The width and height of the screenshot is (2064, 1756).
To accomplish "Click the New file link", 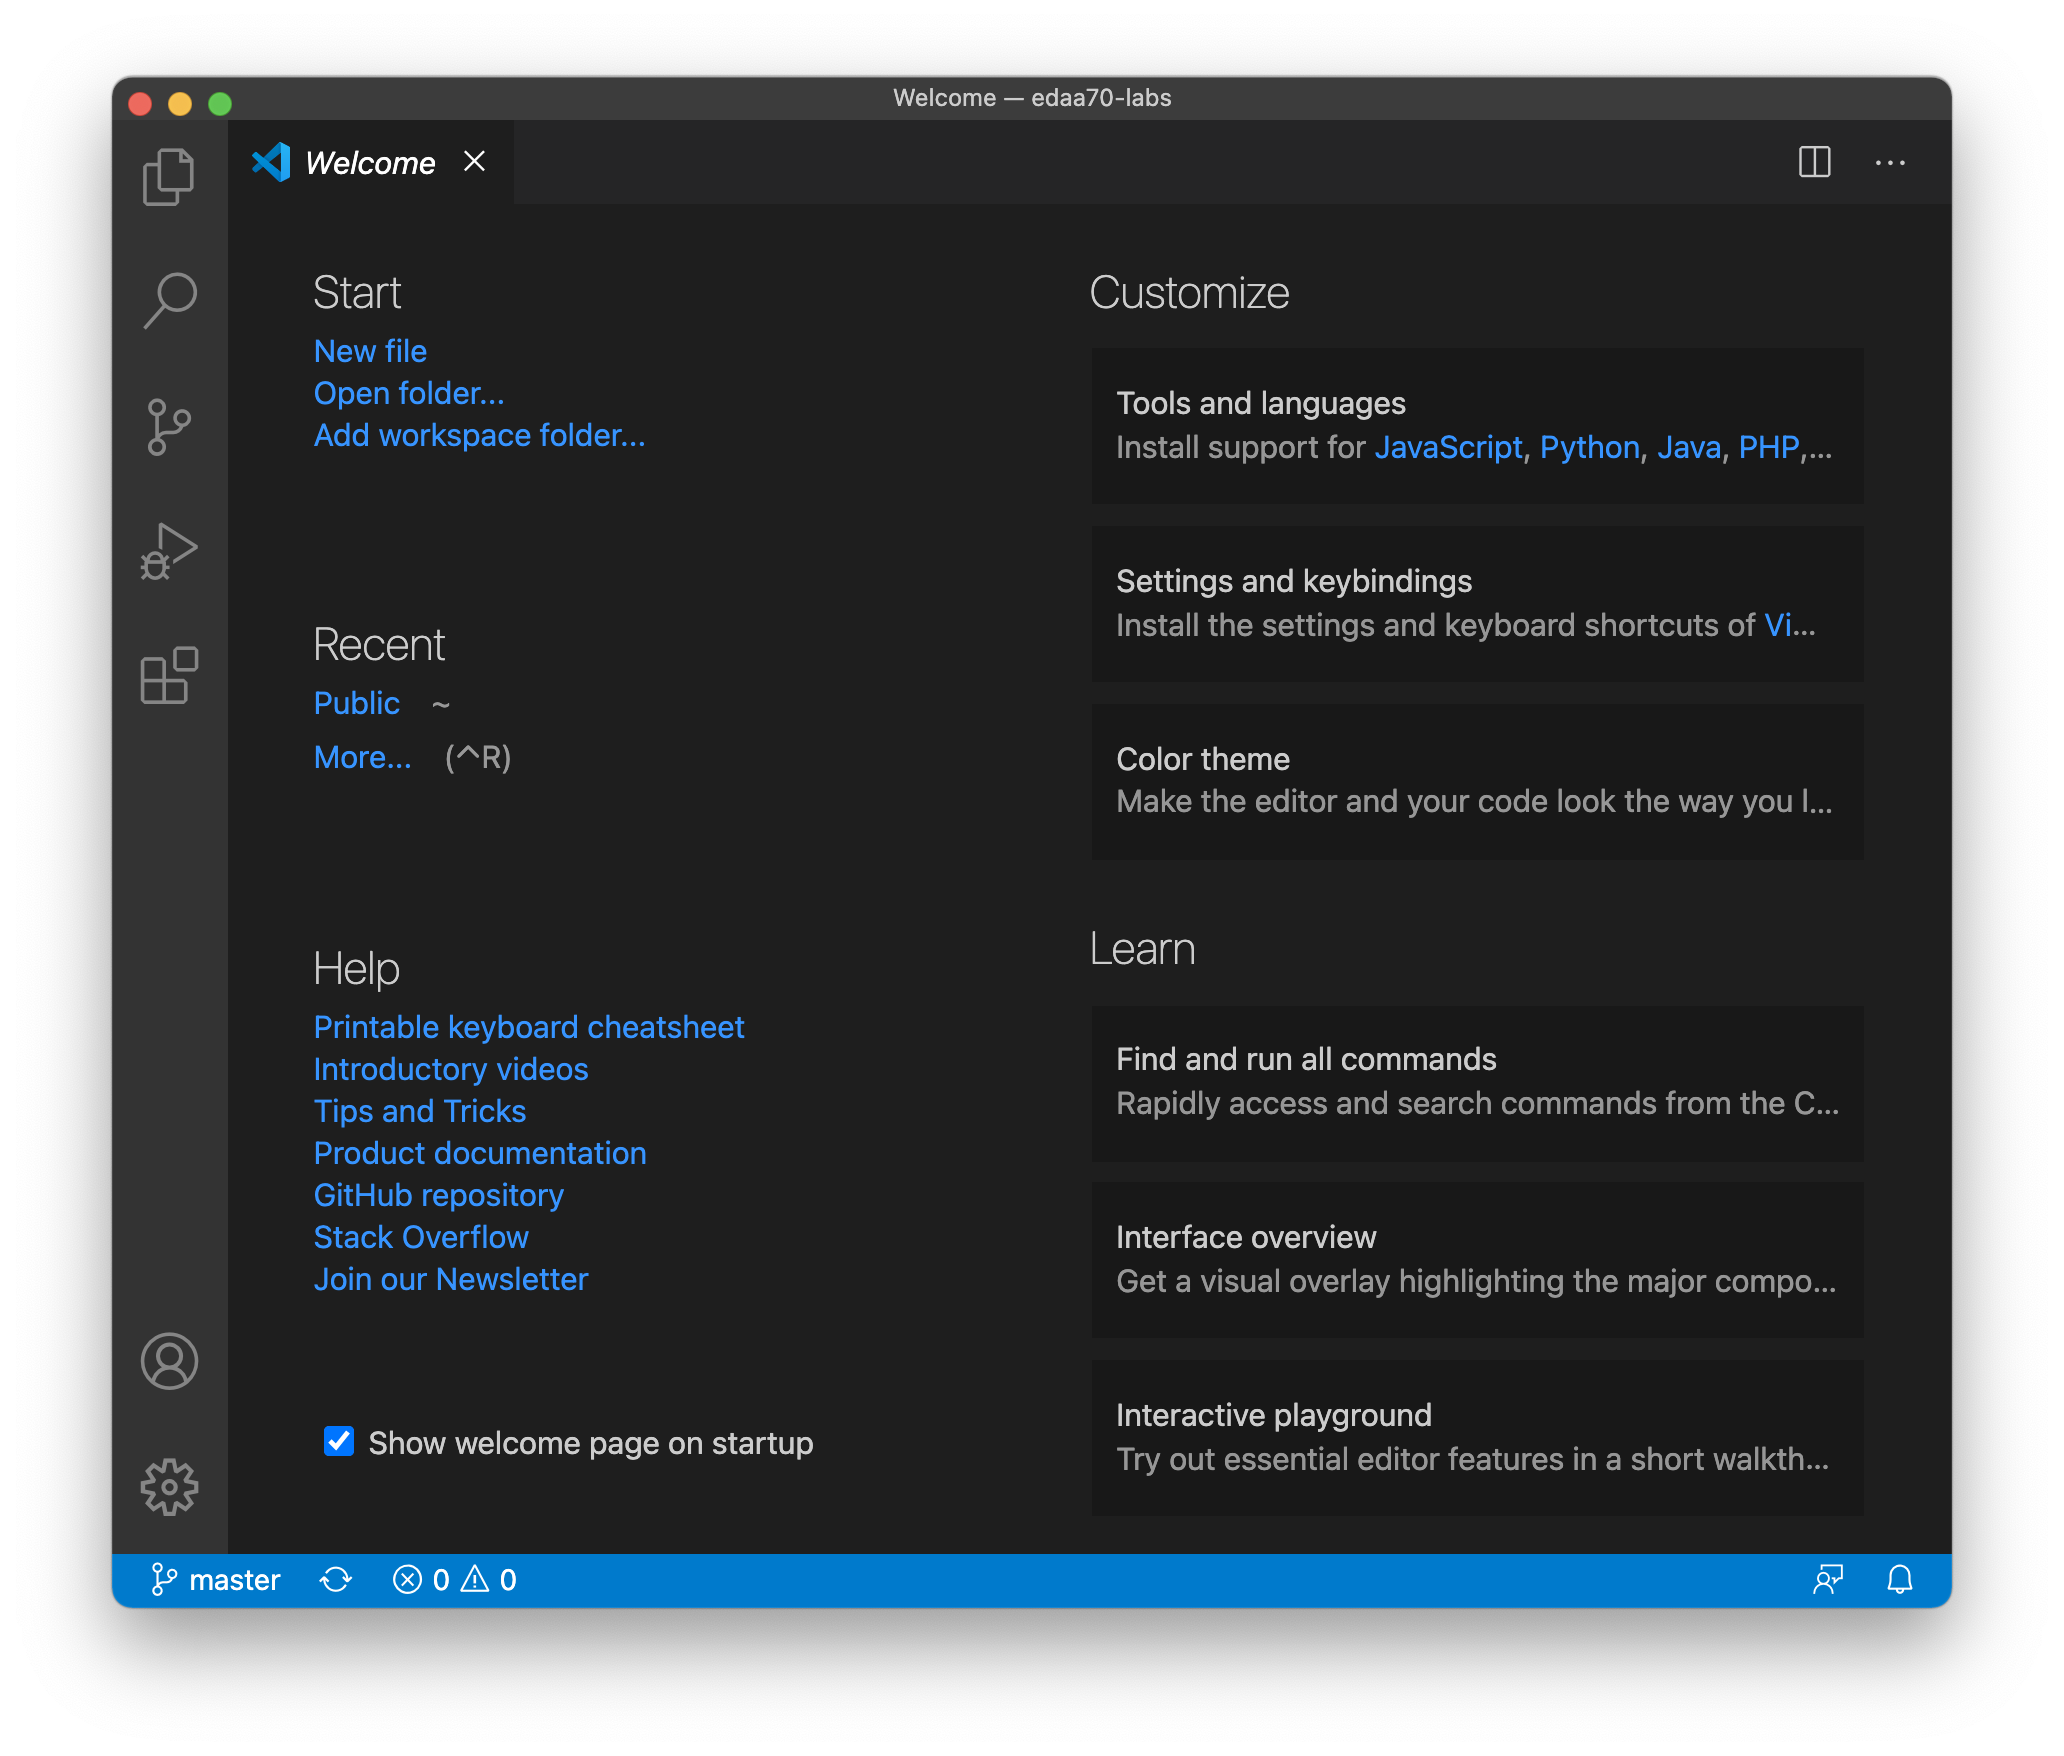I will tap(370, 351).
